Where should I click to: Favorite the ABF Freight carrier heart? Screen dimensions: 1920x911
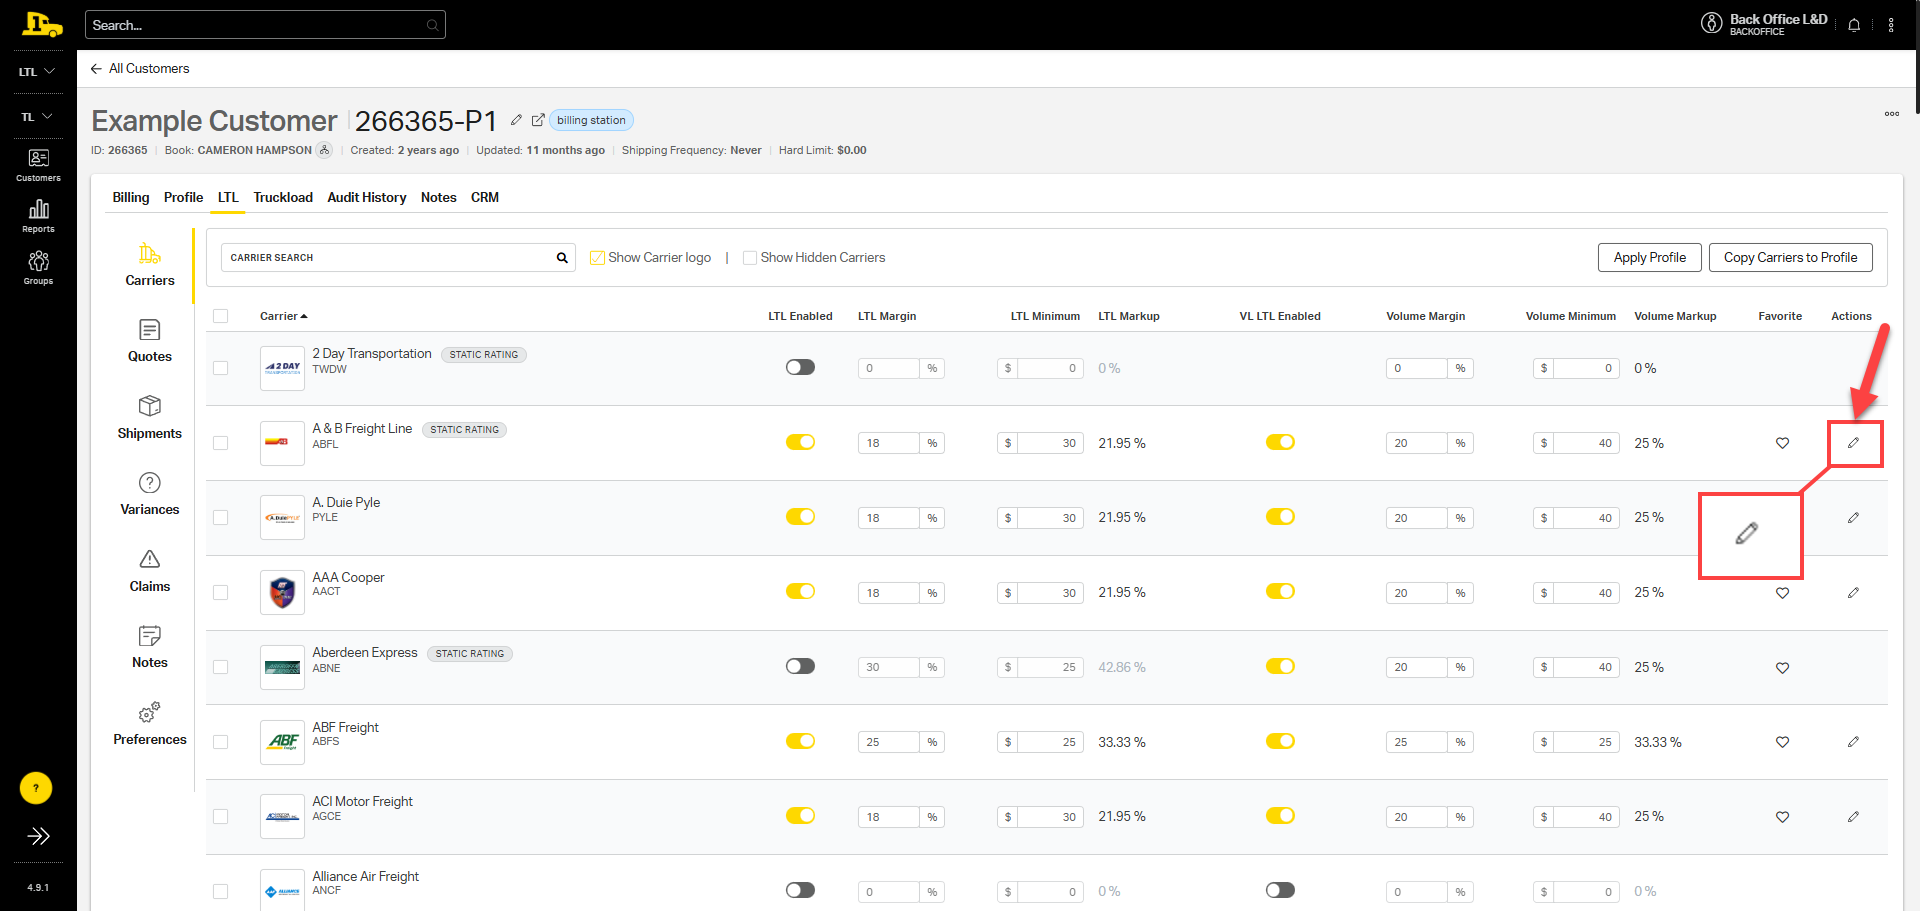click(x=1782, y=742)
